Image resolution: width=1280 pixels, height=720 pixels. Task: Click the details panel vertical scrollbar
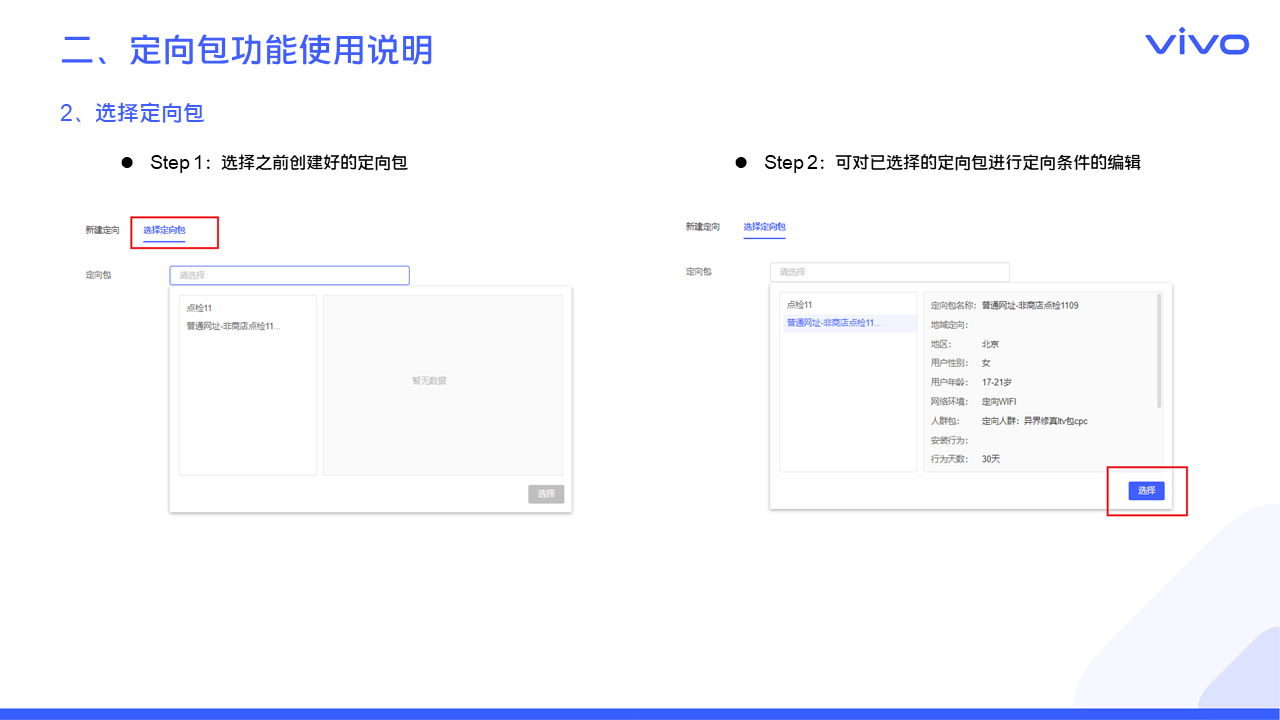tap(1159, 350)
